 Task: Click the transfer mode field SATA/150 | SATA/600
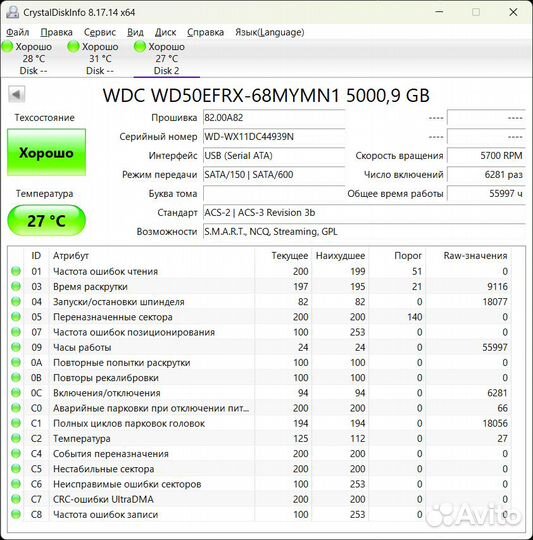pos(274,175)
